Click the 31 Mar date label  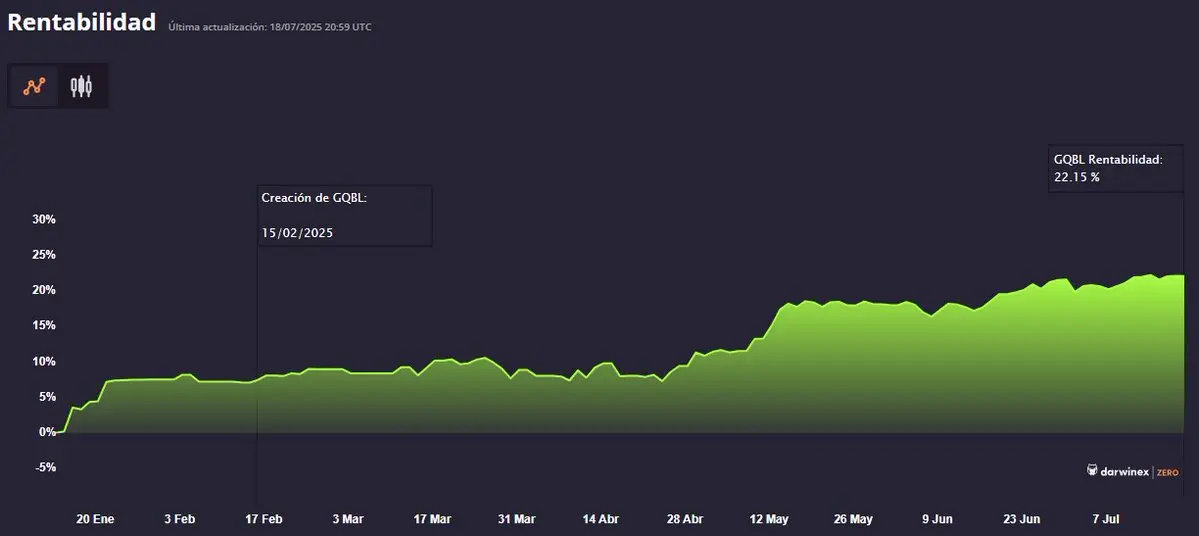(x=517, y=518)
